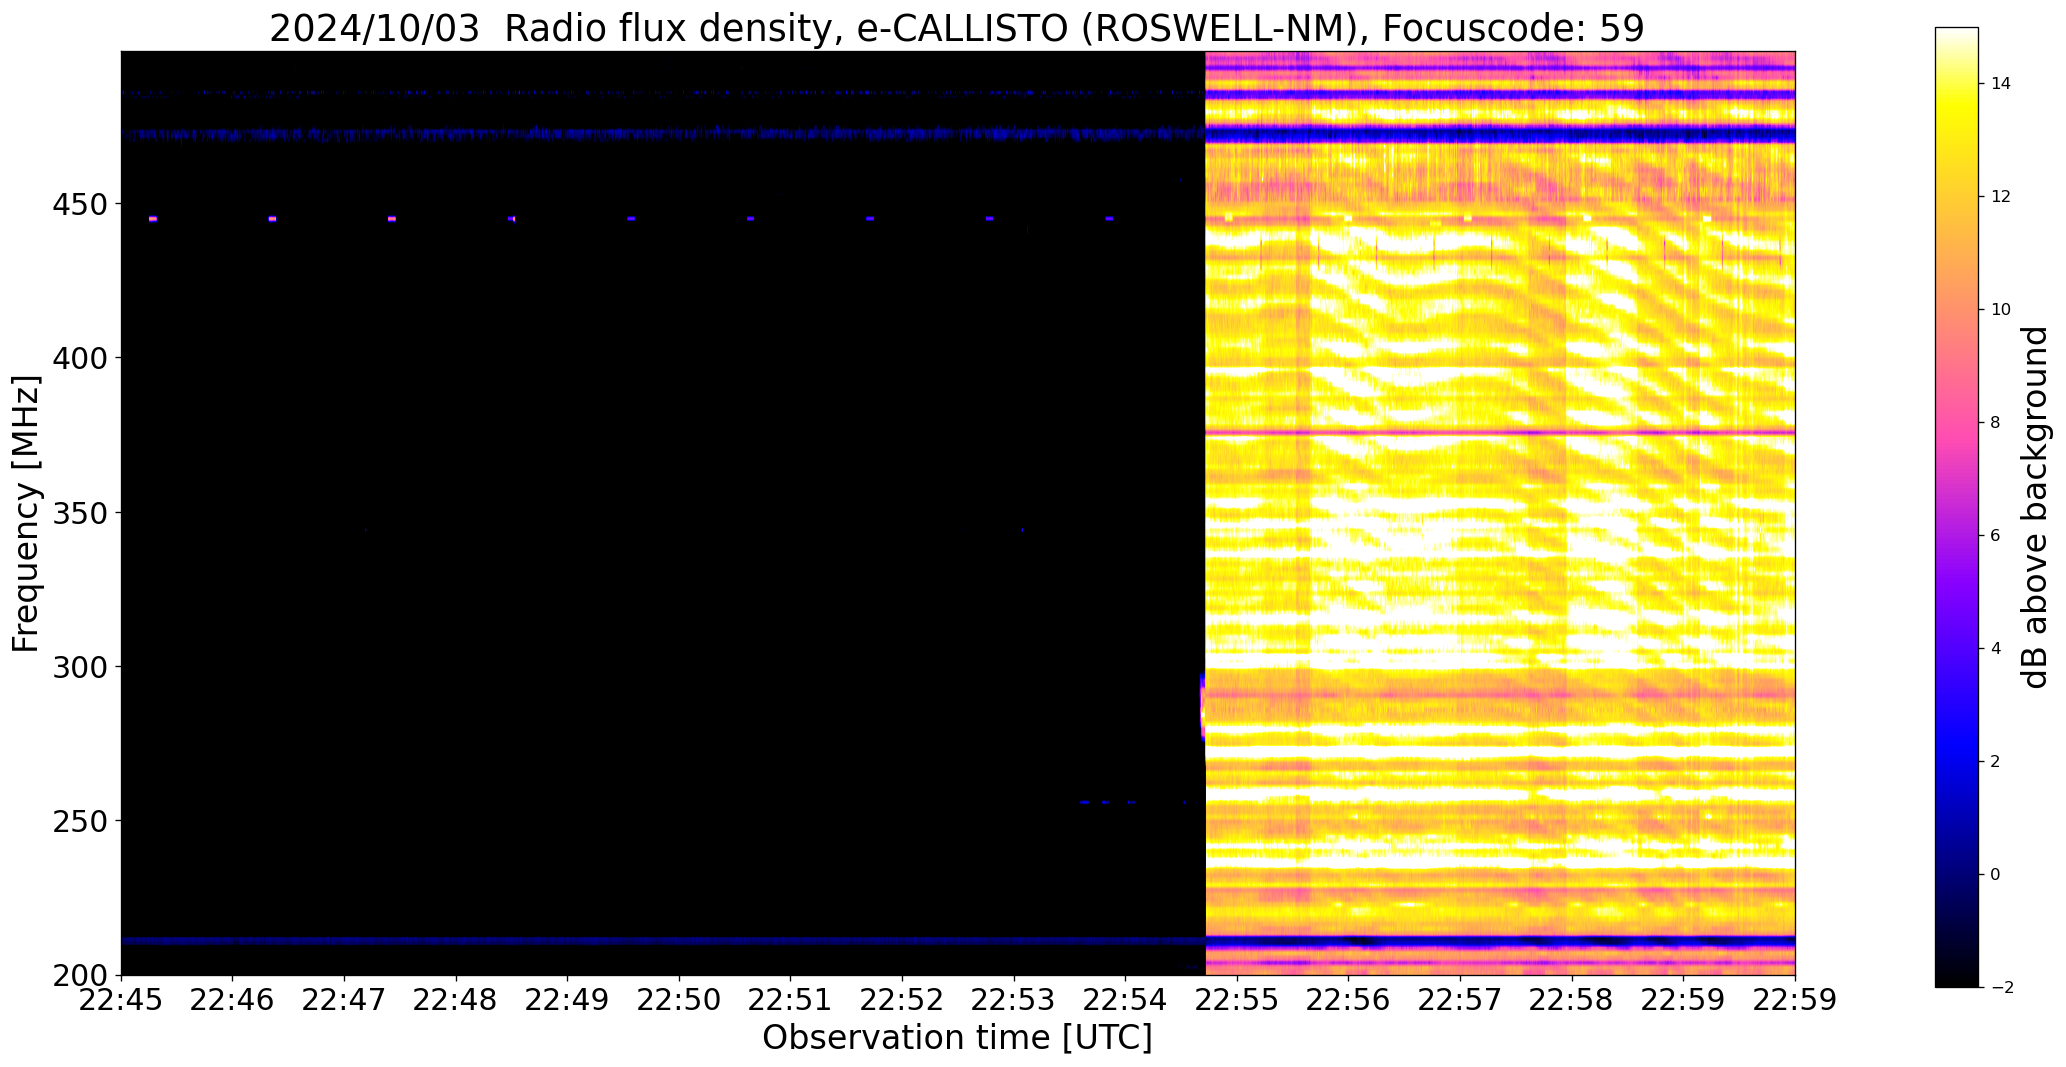Click the magenta line at 375 MHz in the burst

[1500, 433]
